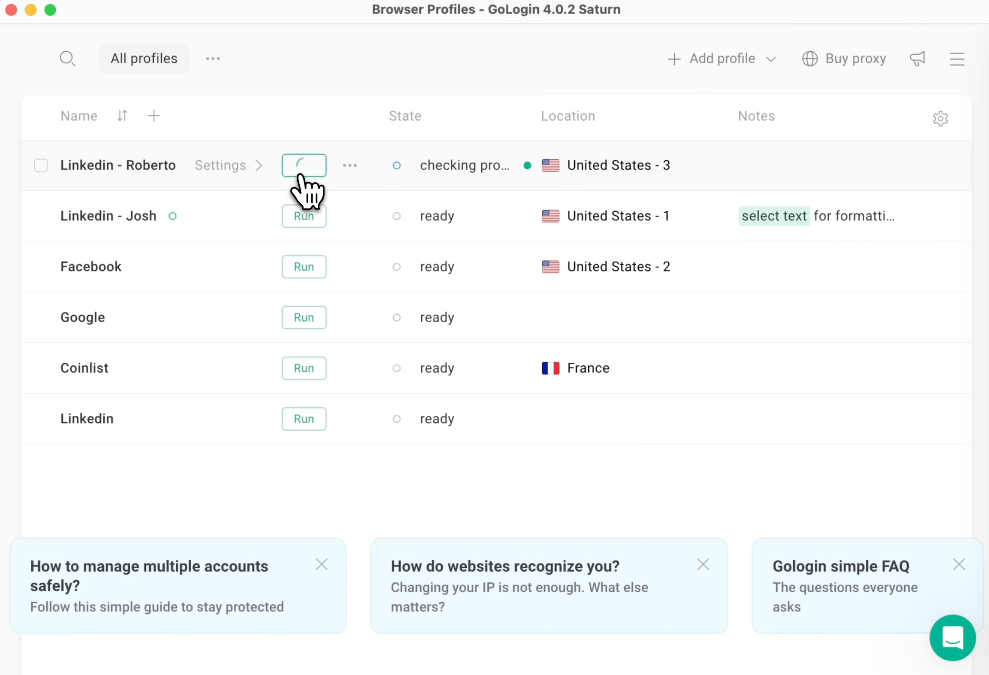Open Settings for Linkedin - Roberto
This screenshot has height=675, width=989.
228,166
